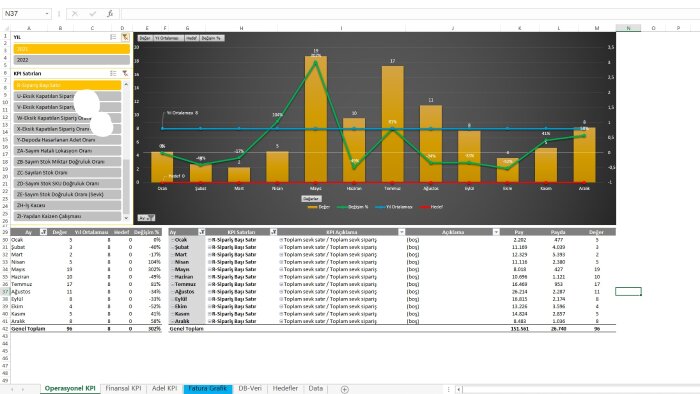Click Genel Toplam in left pivot table
This screenshot has height=394, width=700.
(x=28, y=329)
